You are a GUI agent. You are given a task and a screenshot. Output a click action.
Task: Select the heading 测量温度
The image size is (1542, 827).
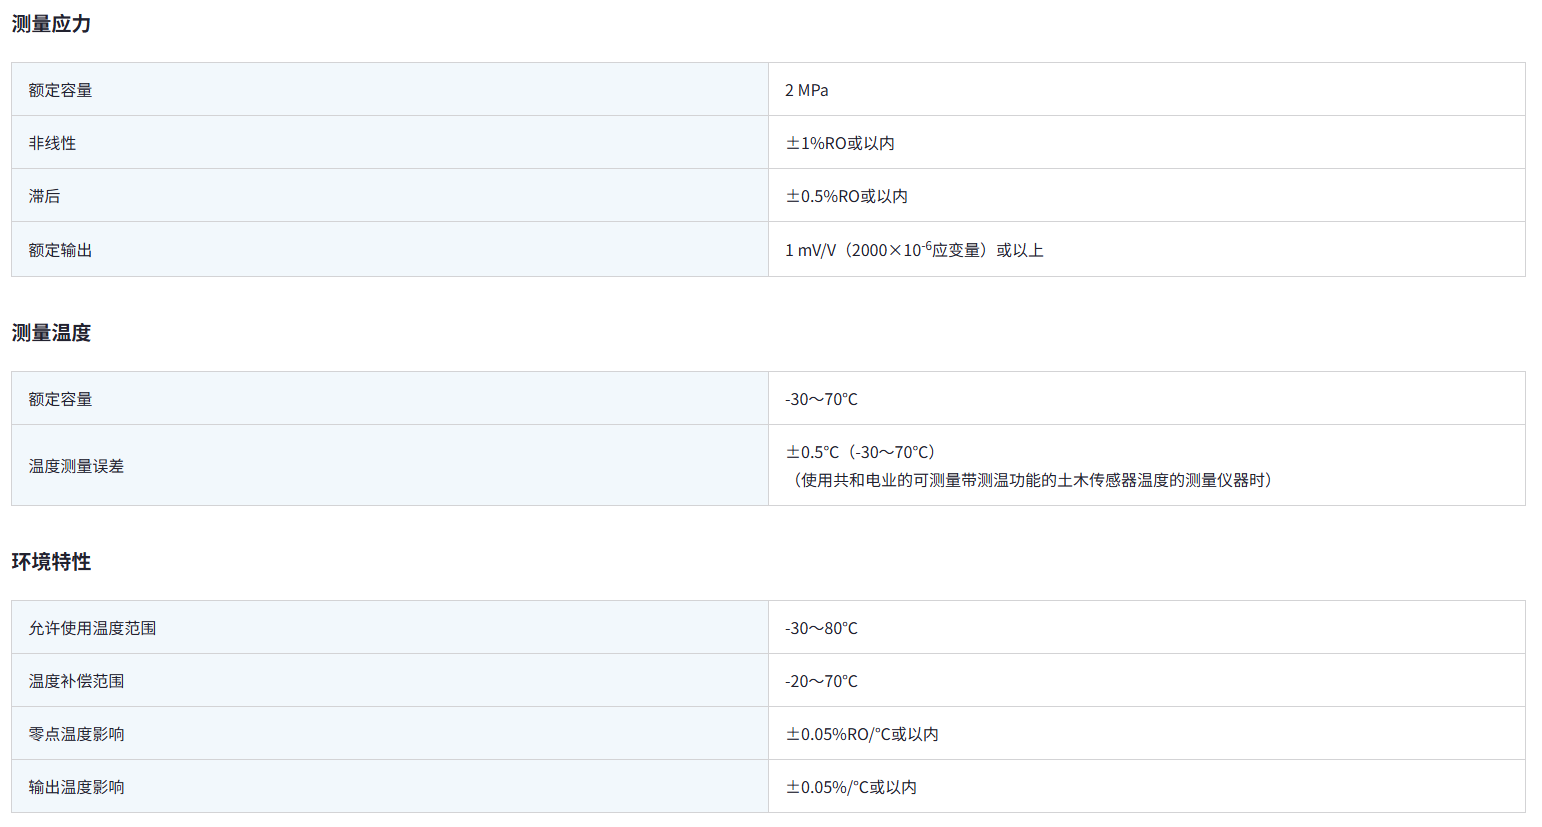[x=51, y=333]
